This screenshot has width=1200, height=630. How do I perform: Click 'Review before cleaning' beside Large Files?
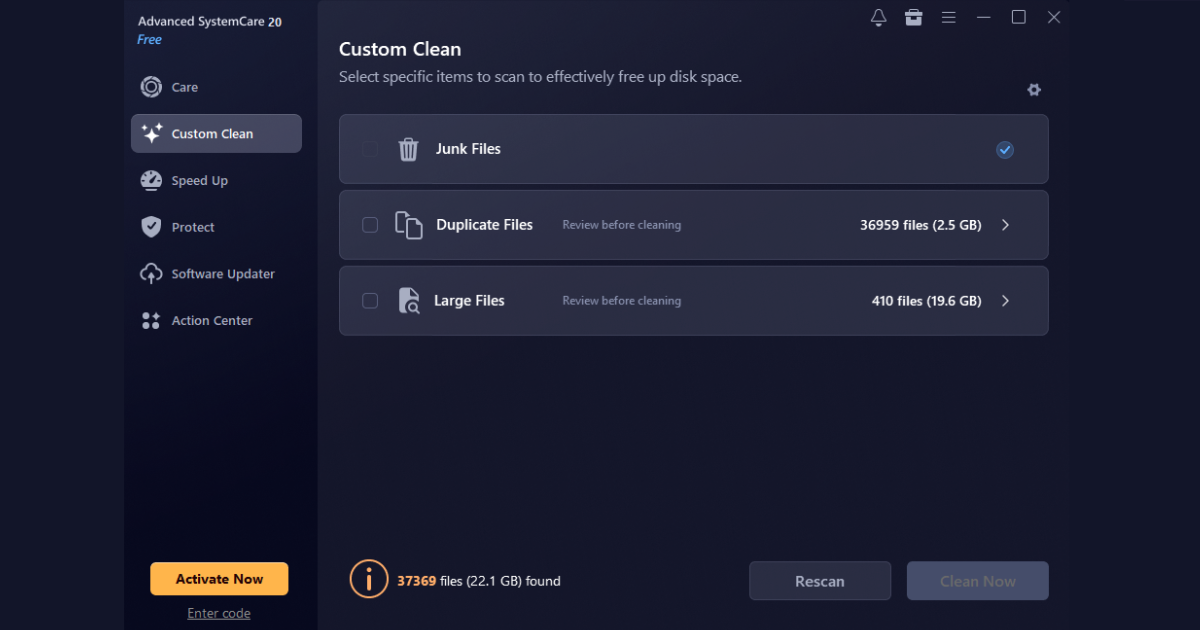[x=622, y=301]
